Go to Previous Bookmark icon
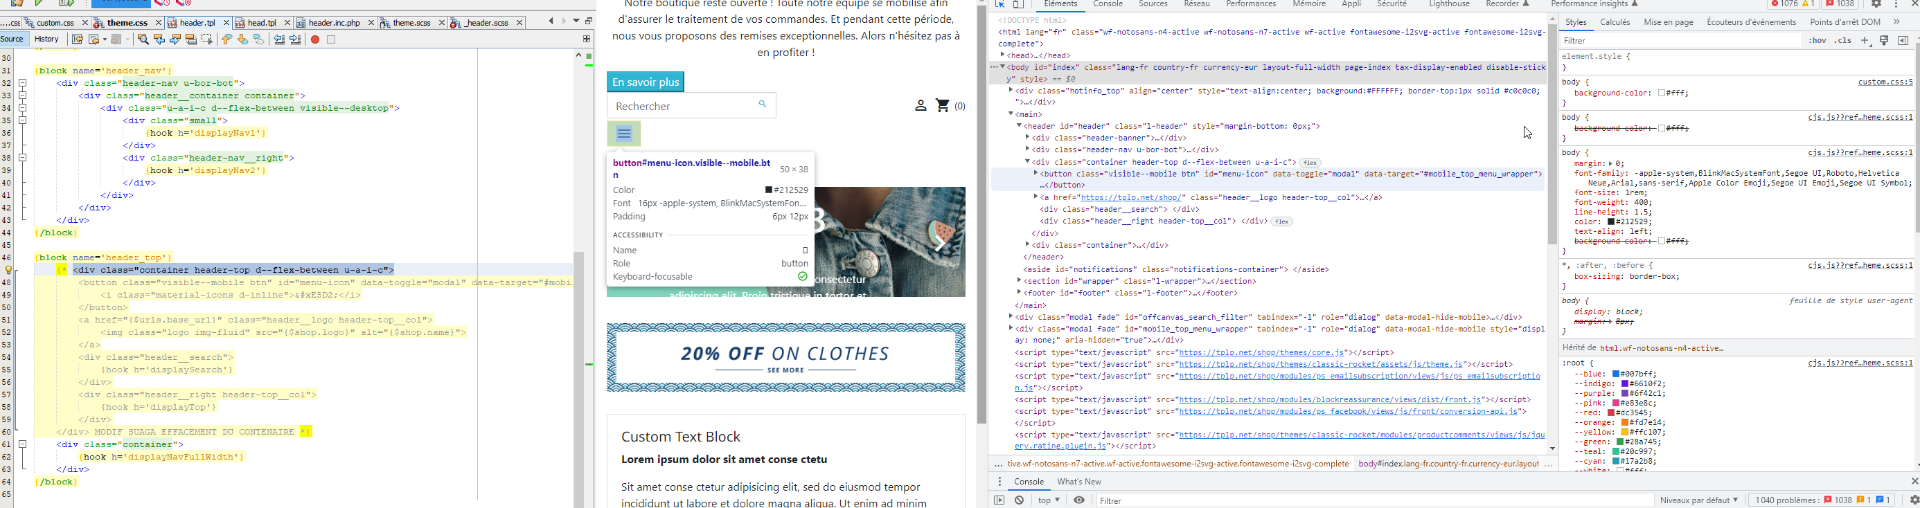Viewport: 1920px width, 508px height. point(227,39)
